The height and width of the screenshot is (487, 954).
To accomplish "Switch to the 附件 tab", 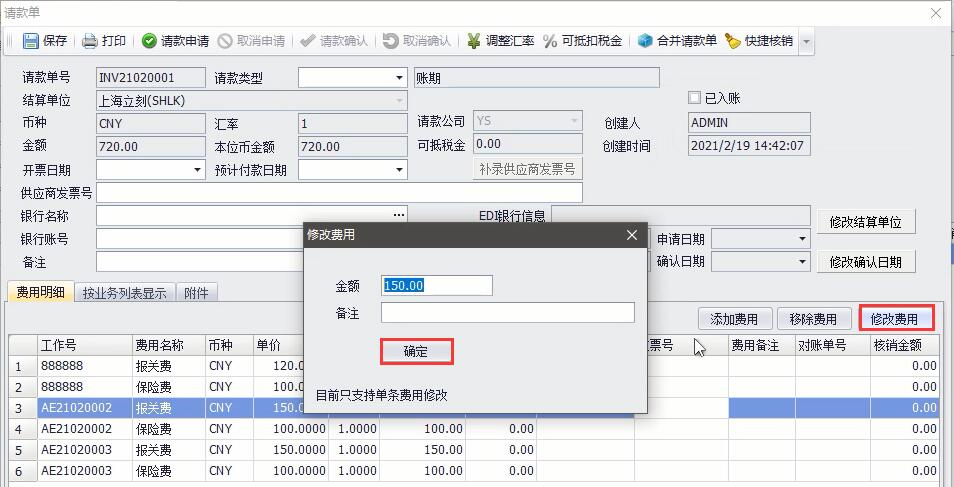I will click(x=197, y=293).
